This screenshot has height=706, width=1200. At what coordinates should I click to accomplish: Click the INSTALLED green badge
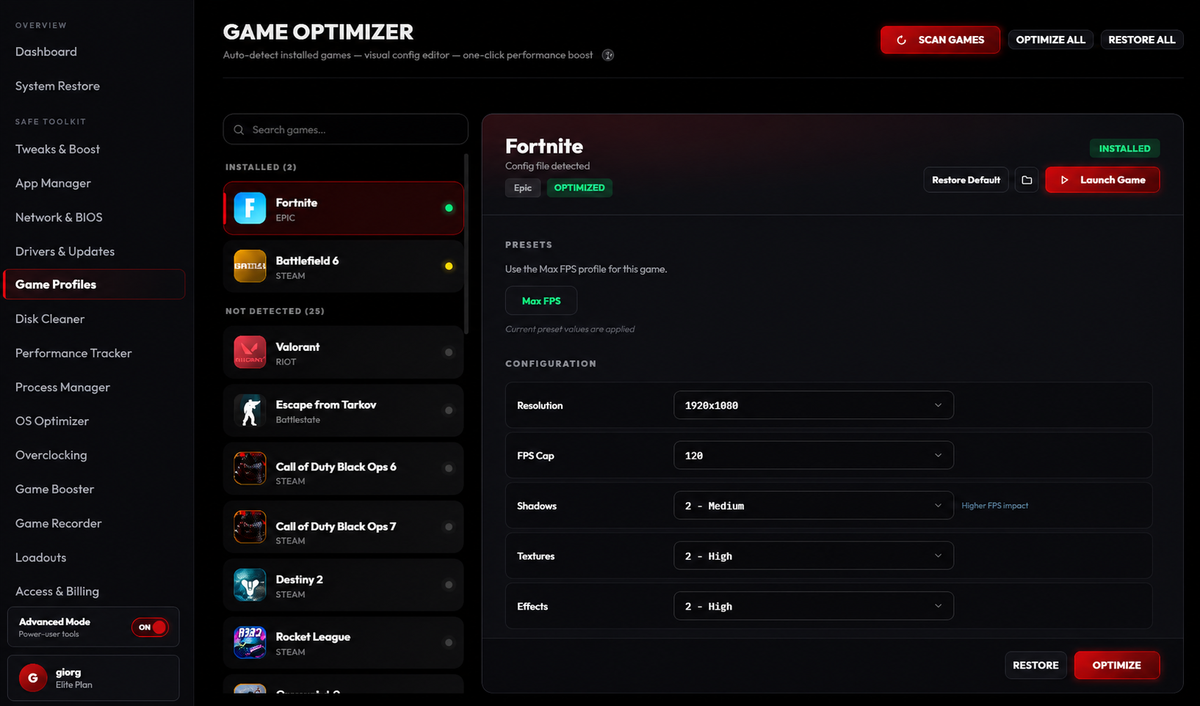pyautogui.click(x=1125, y=148)
